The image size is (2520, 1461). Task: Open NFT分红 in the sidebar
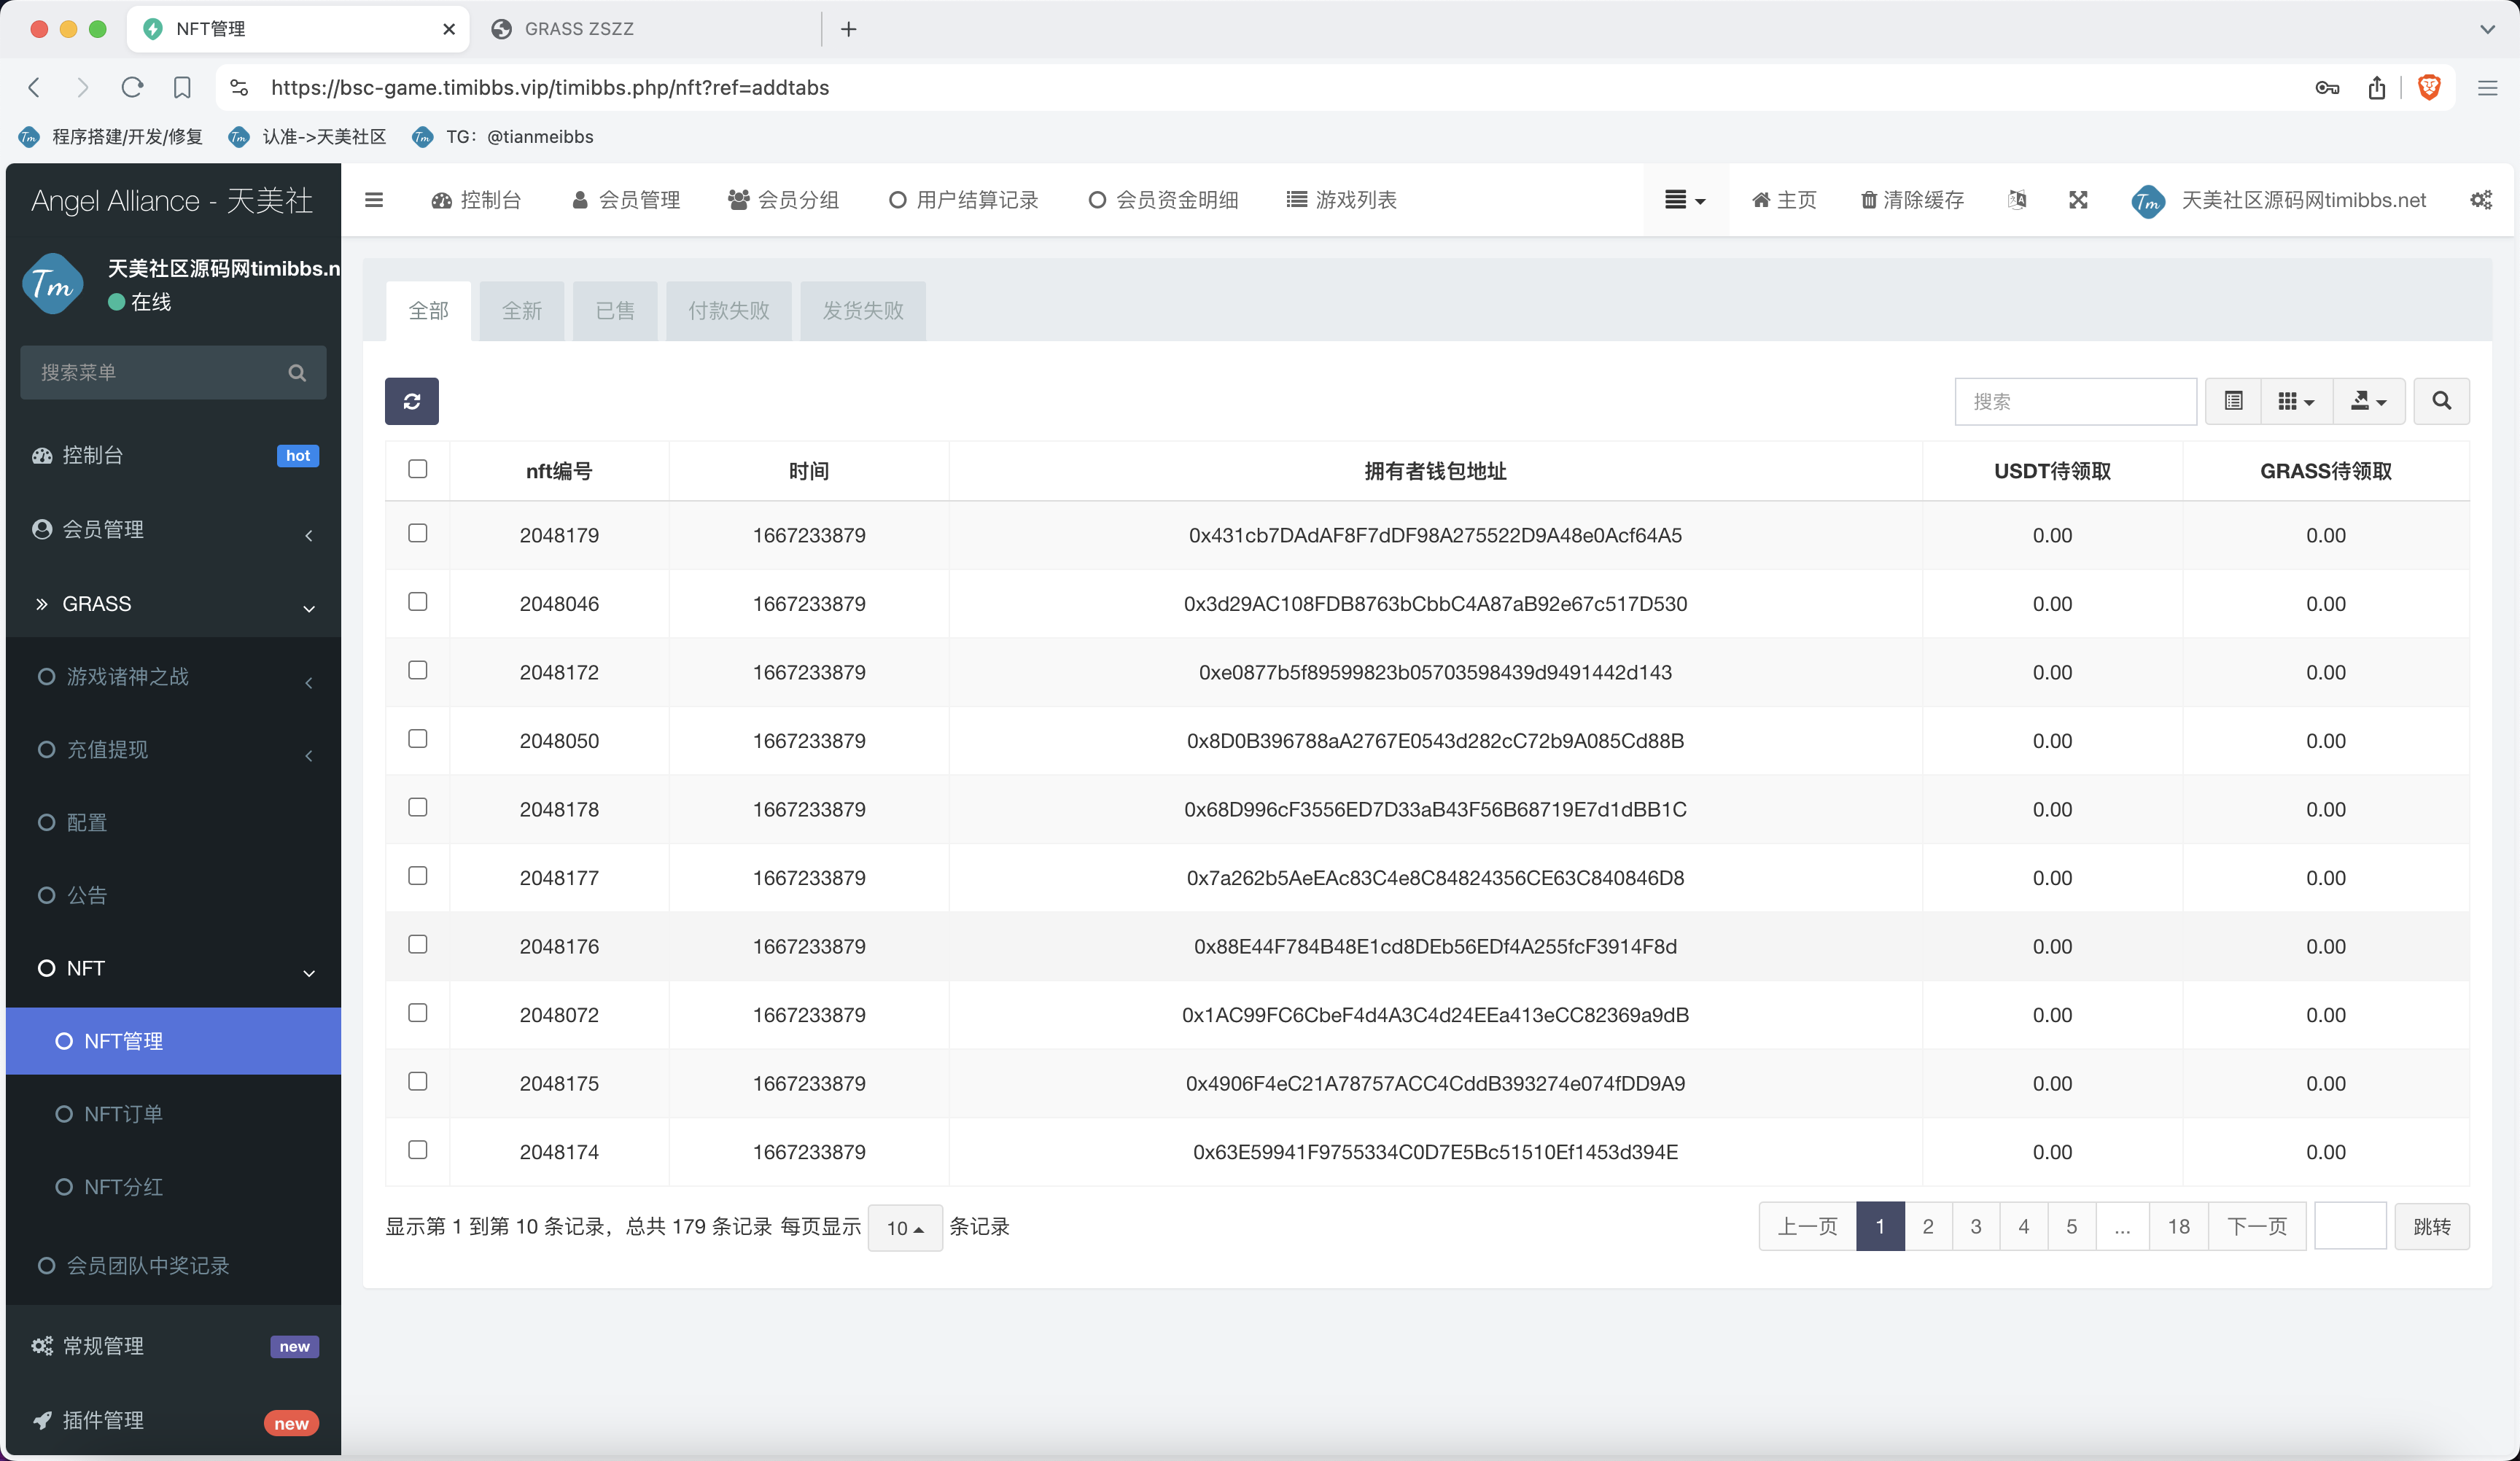[x=173, y=1187]
